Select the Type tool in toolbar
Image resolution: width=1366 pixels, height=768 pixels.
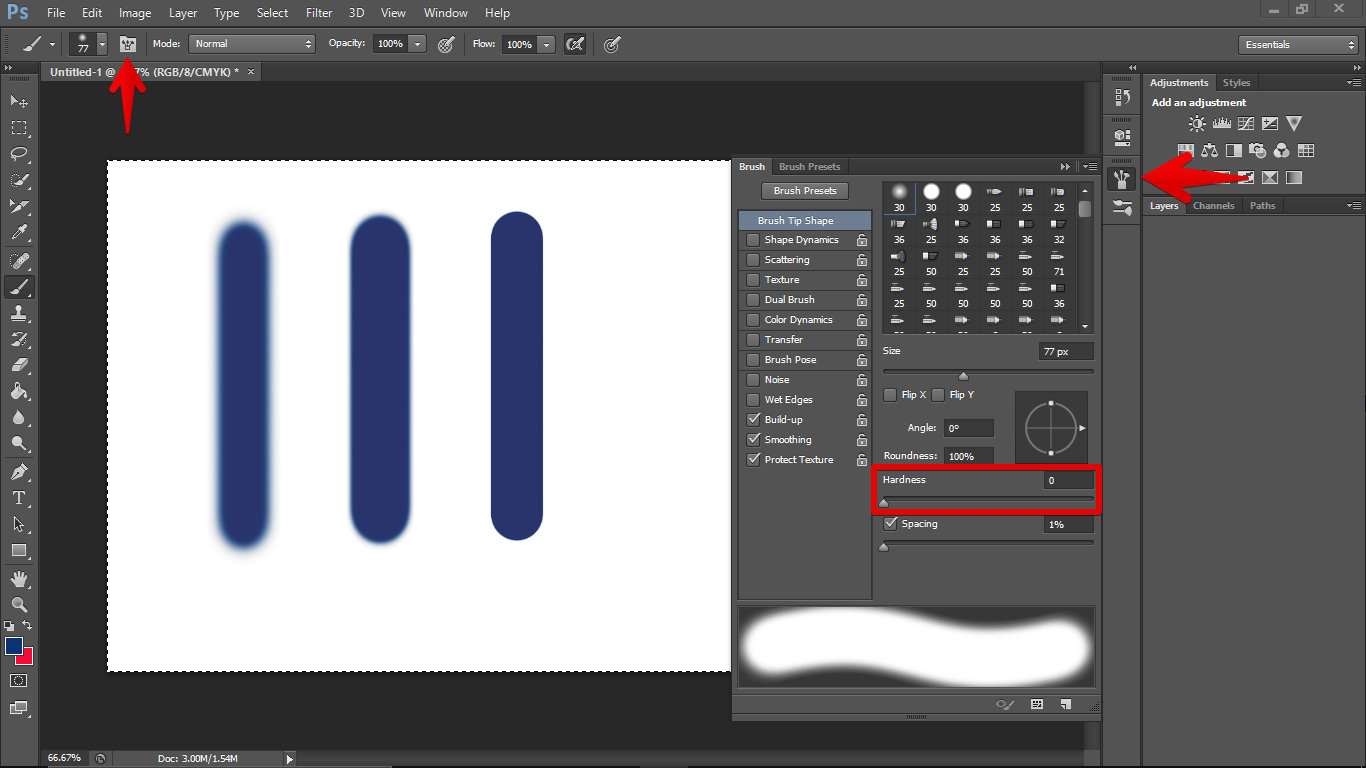(x=19, y=498)
